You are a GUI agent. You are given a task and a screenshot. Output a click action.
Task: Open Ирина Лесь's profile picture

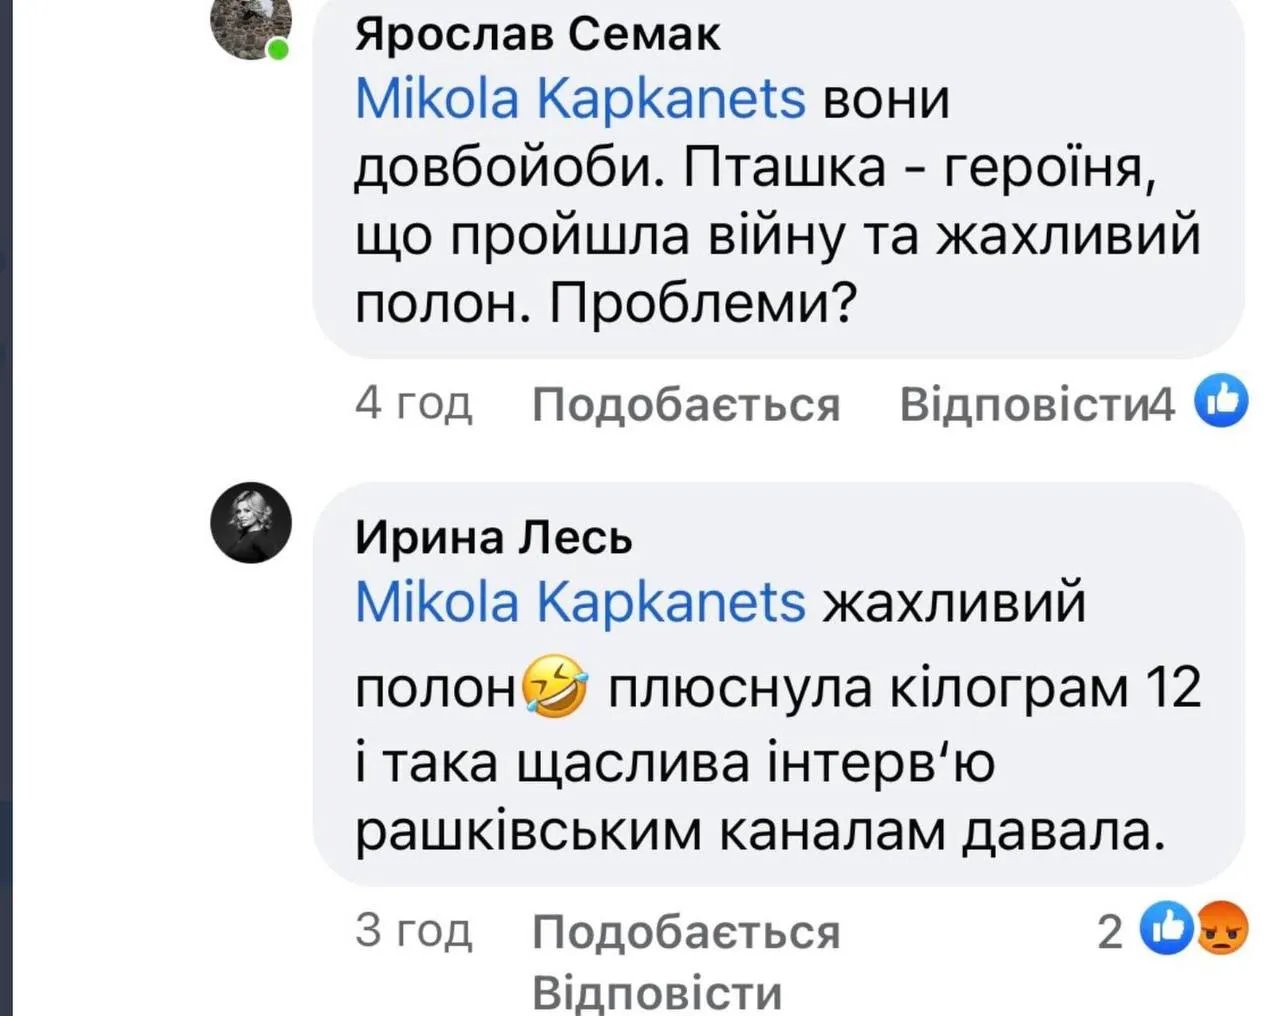[x=251, y=523]
